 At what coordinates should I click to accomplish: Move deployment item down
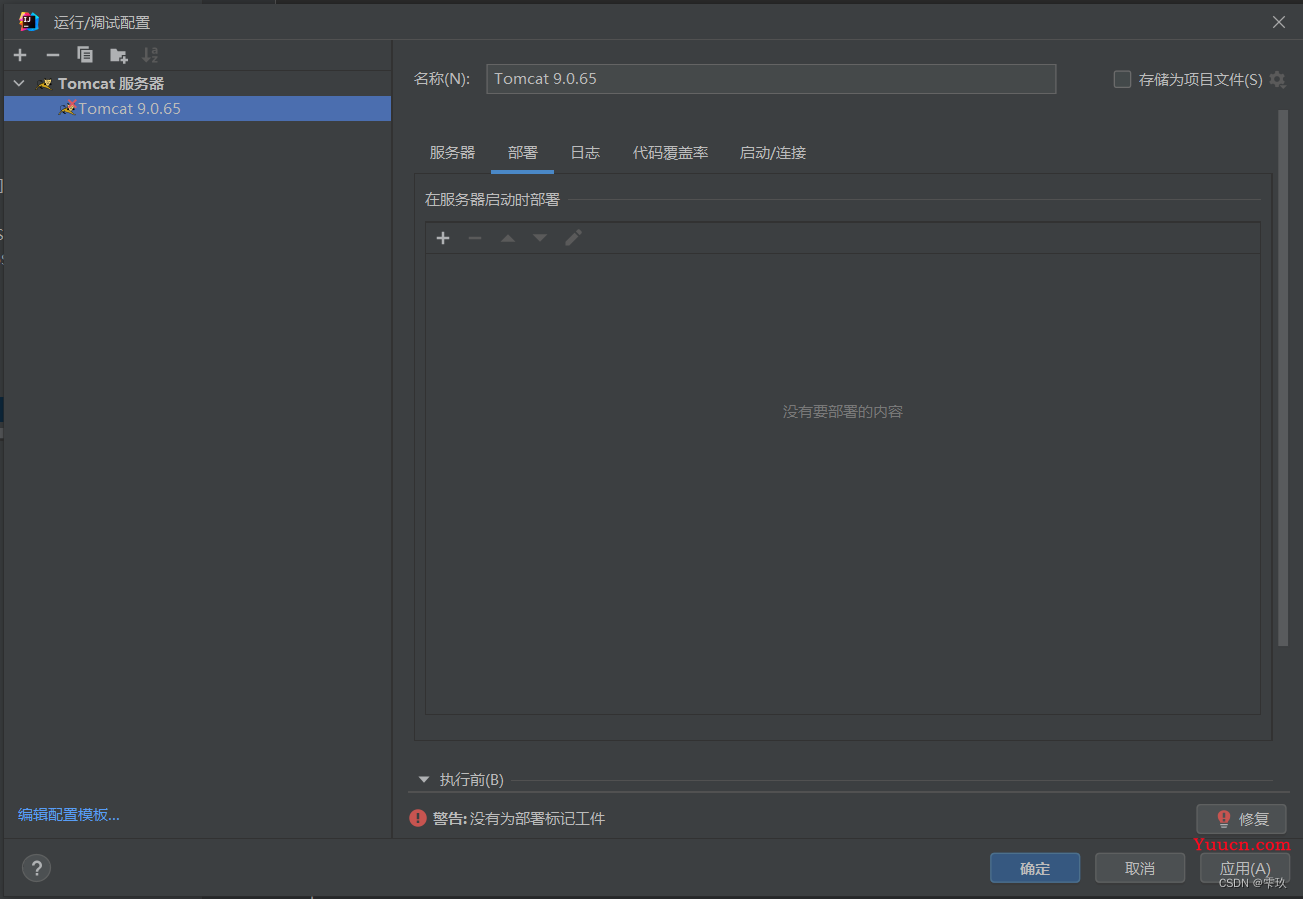540,238
